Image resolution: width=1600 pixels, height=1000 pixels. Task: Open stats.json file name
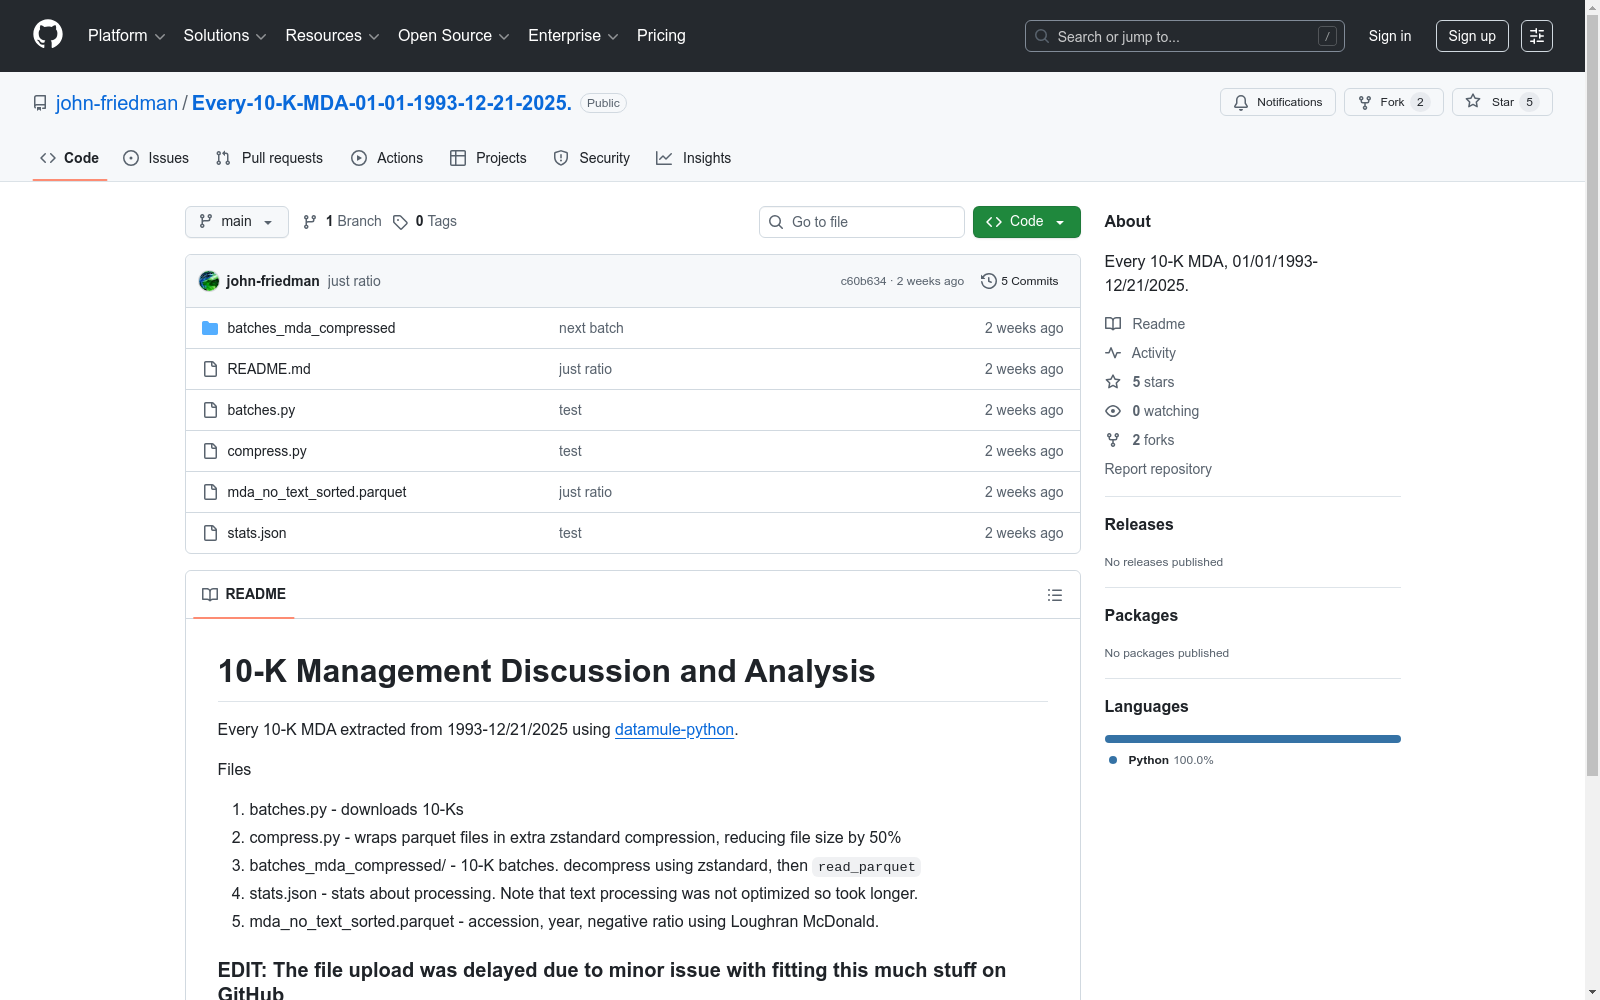click(257, 533)
